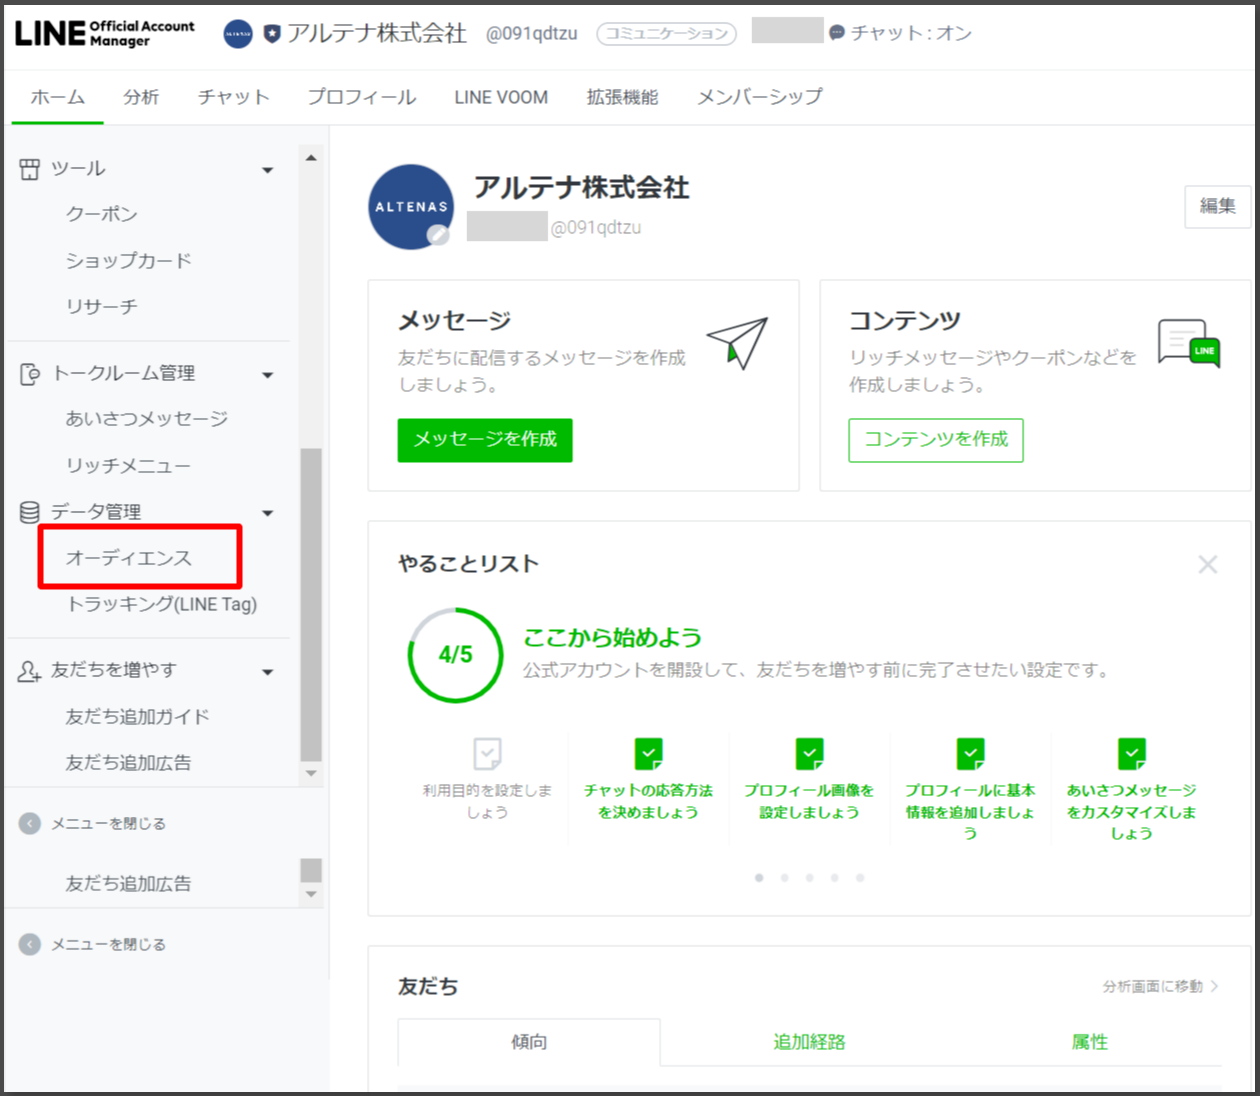Go to the プロフィール tab
Screen dimensions: 1260x1096
point(362,97)
